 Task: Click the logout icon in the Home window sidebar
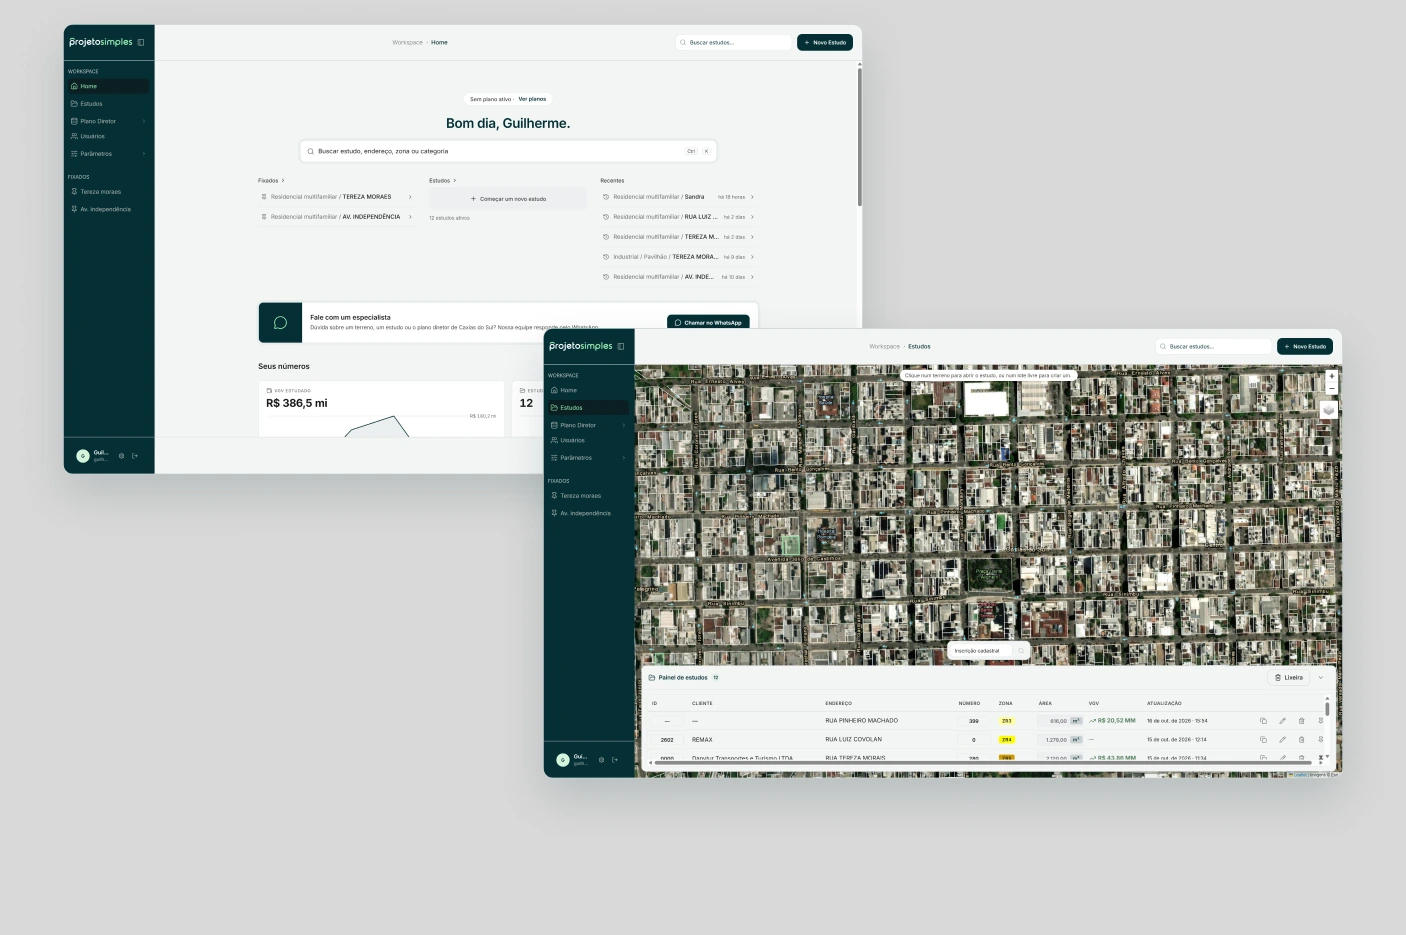click(135, 456)
